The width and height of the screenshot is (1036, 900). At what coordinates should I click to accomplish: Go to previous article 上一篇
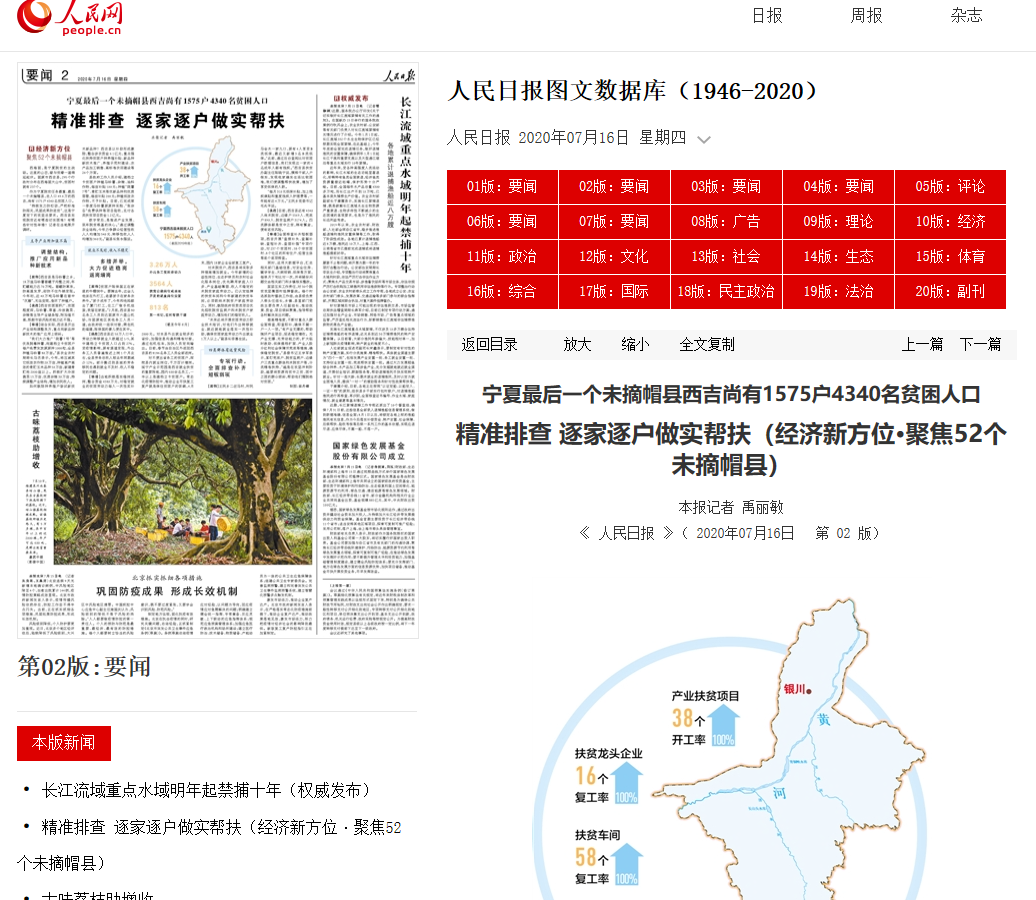click(x=922, y=344)
